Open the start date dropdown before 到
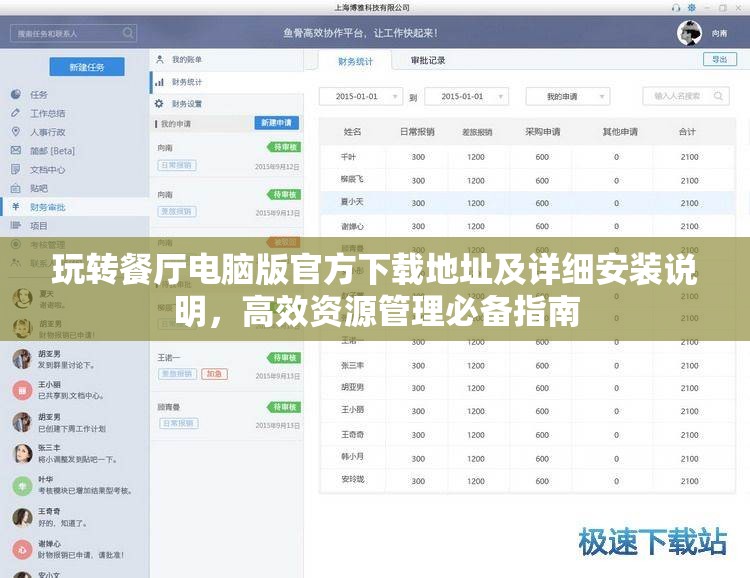The width and height of the screenshot is (750, 578). click(361, 96)
